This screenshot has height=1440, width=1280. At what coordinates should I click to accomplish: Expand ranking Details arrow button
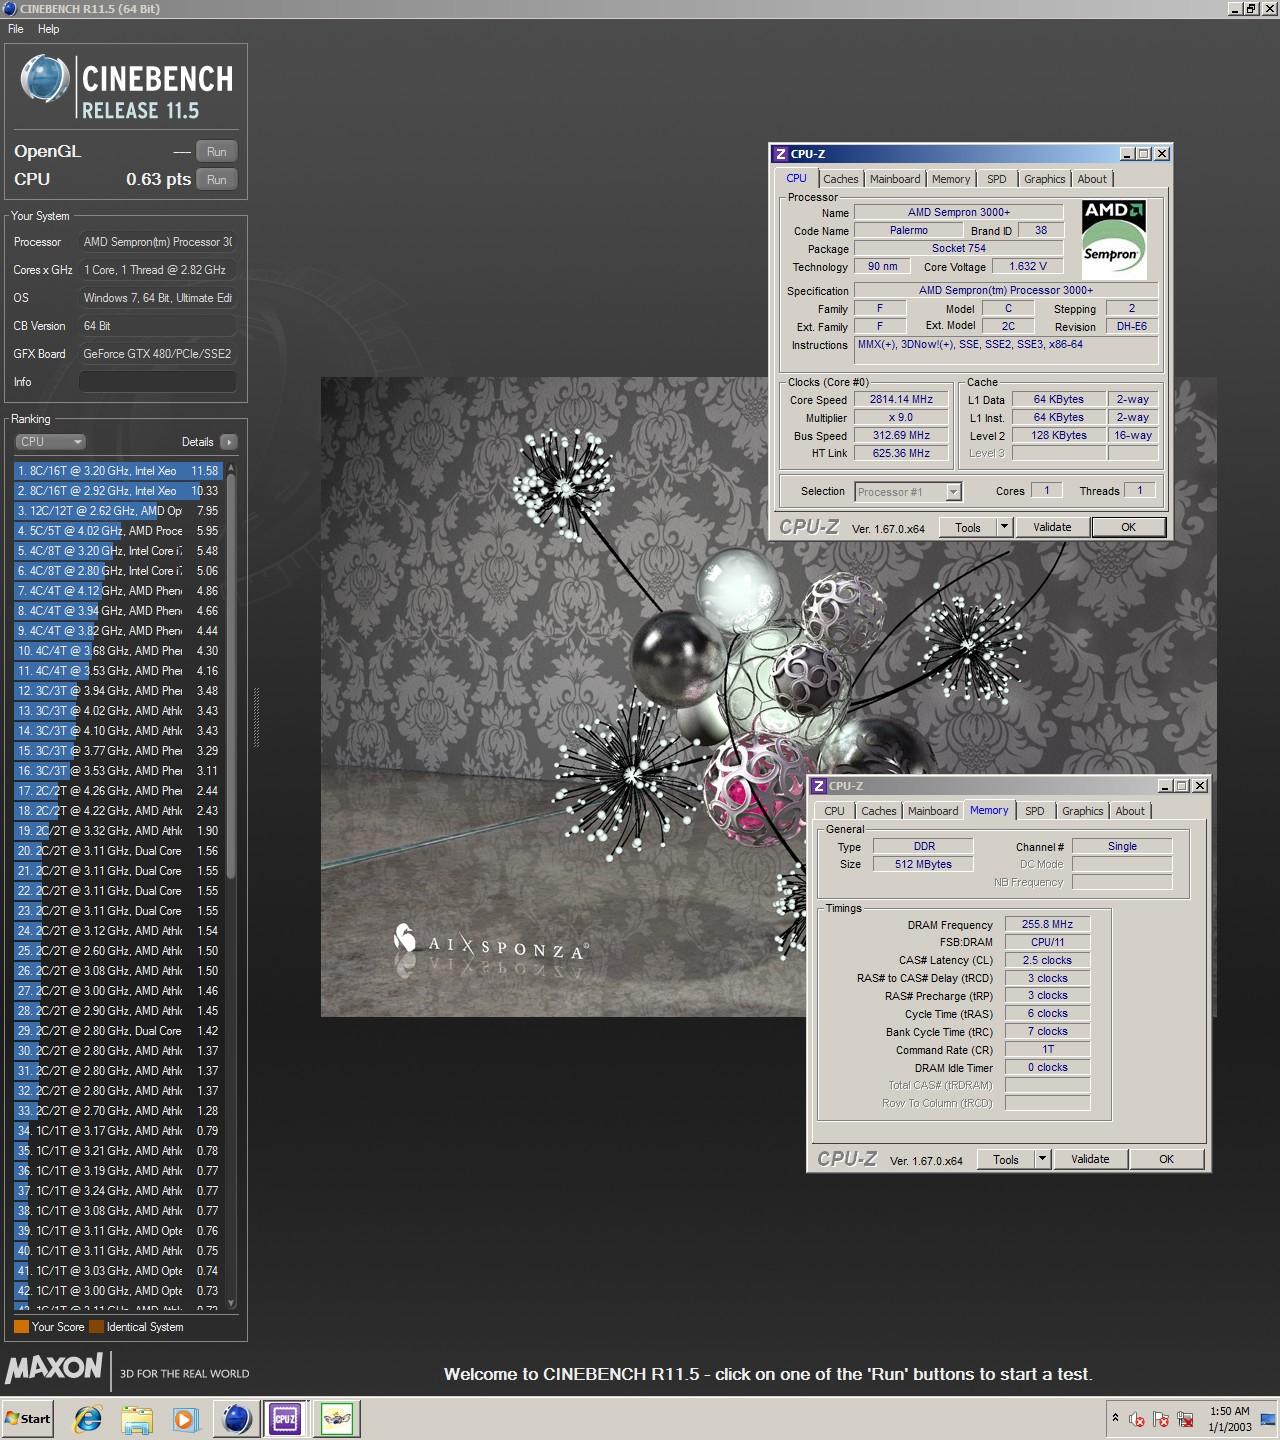pyautogui.click(x=229, y=441)
